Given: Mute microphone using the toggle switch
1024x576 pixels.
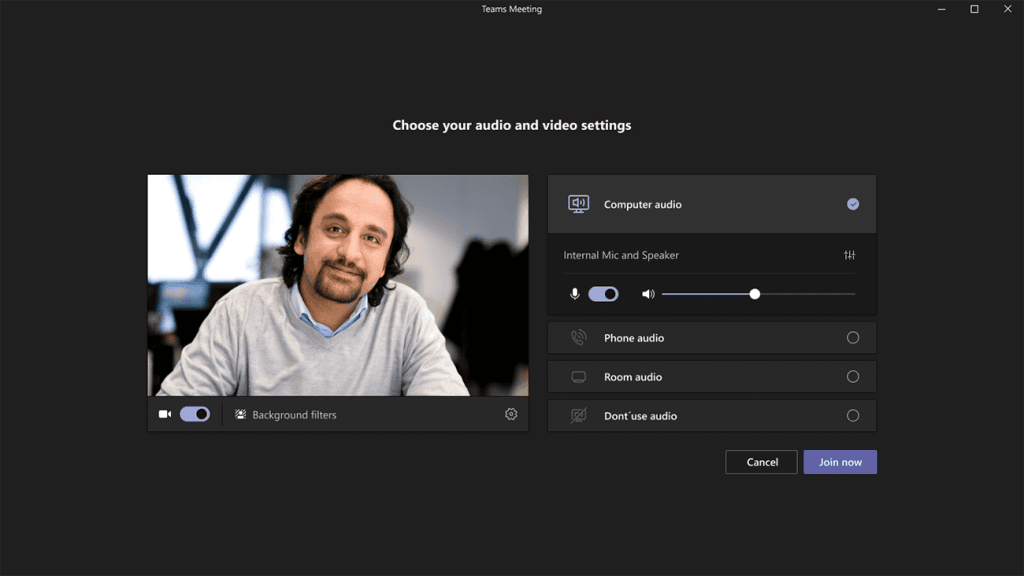Looking at the screenshot, I should pos(603,294).
